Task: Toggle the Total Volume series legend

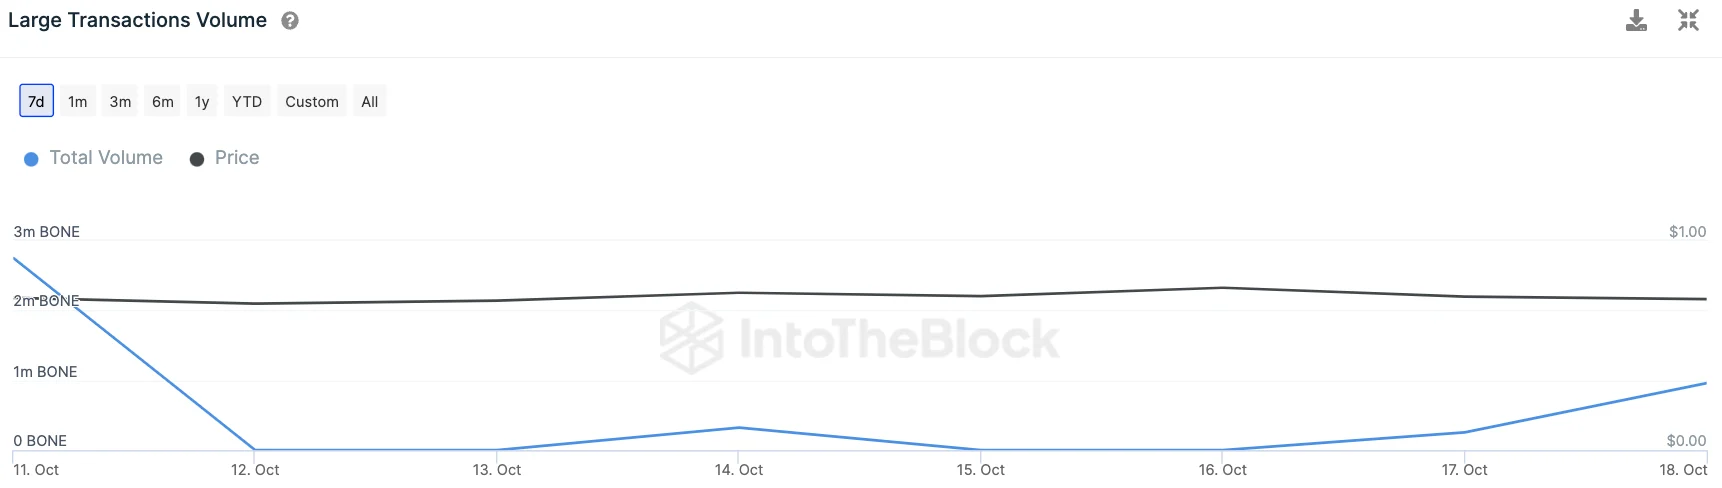Action: (x=106, y=158)
